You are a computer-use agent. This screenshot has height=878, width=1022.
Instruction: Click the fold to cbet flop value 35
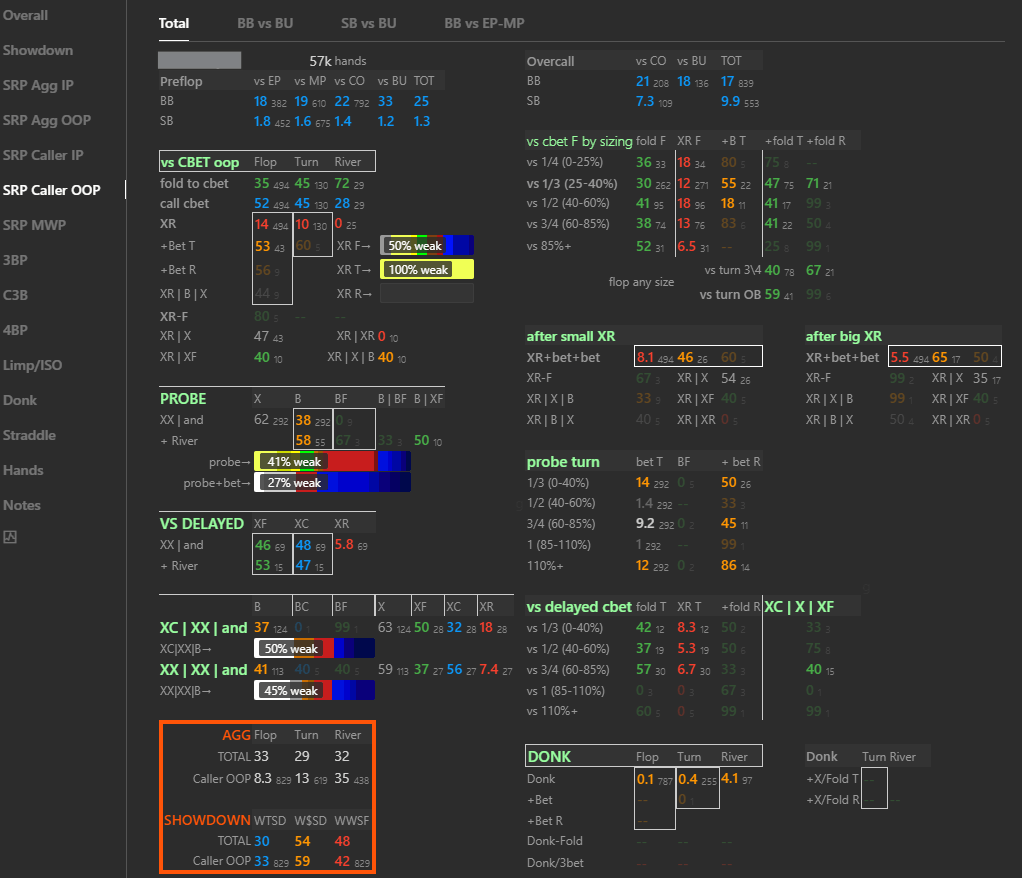coord(261,183)
